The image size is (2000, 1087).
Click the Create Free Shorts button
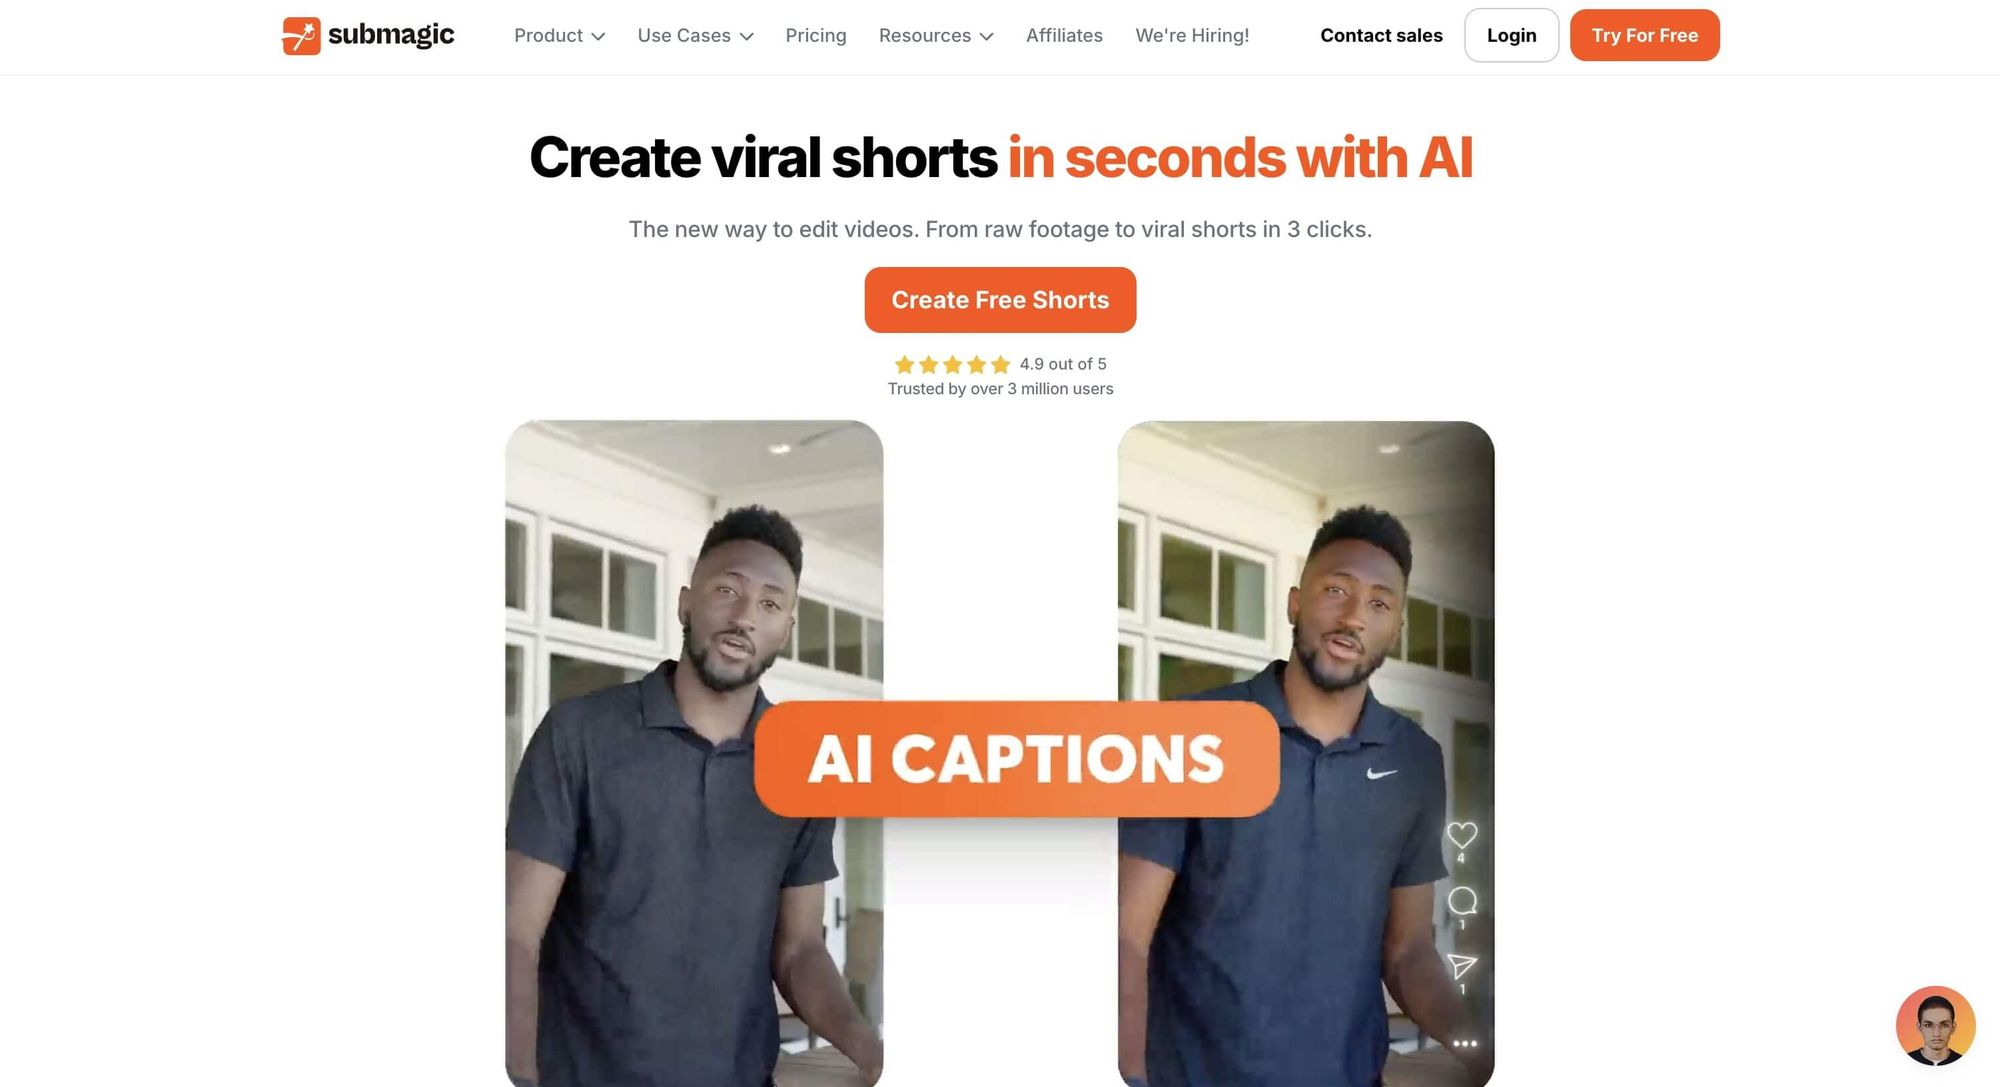pyautogui.click(x=1000, y=300)
